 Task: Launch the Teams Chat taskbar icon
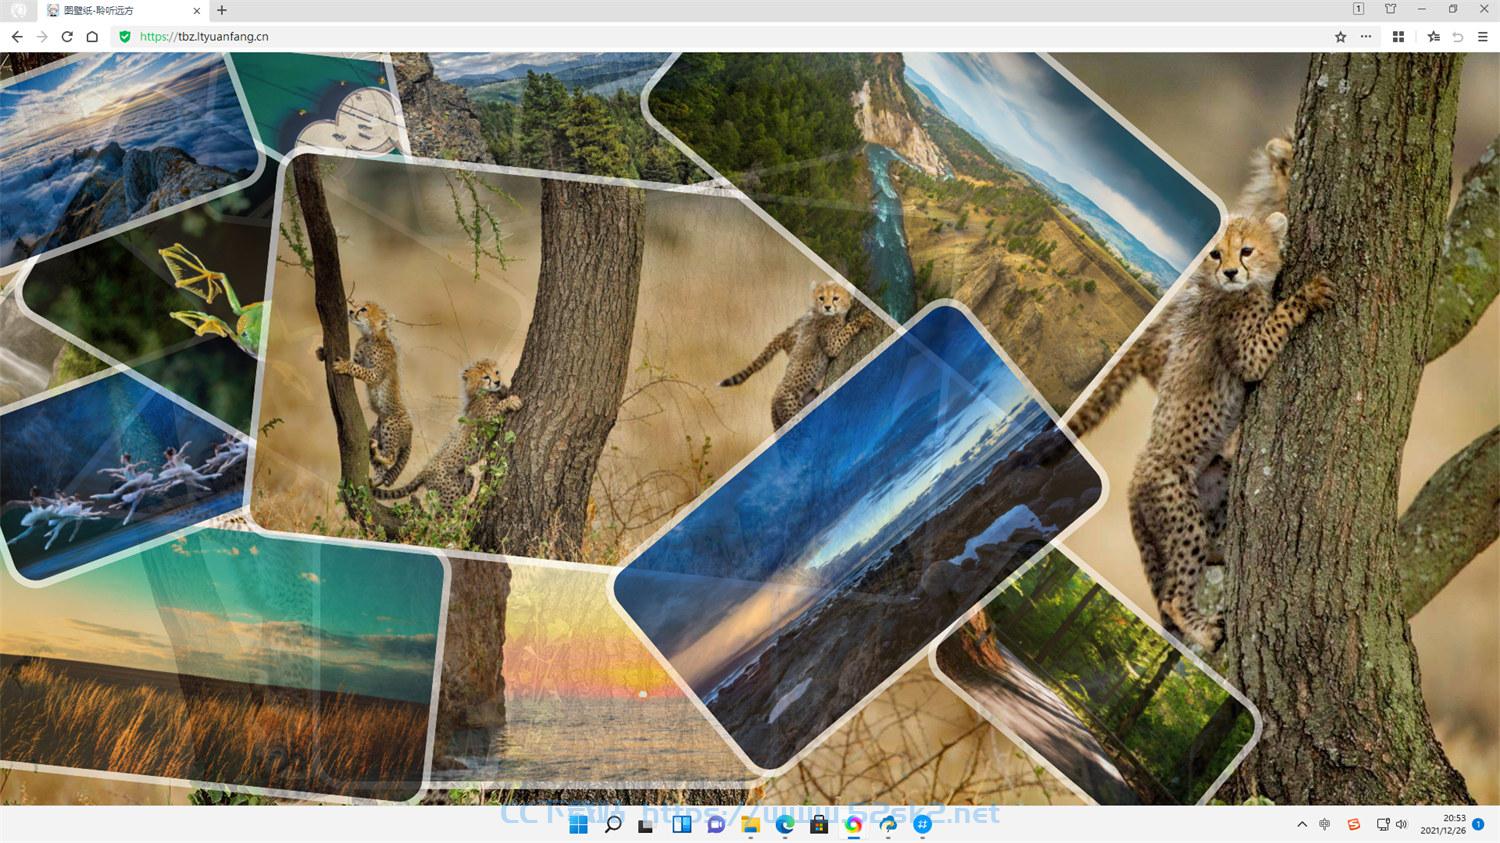tap(716, 824)
